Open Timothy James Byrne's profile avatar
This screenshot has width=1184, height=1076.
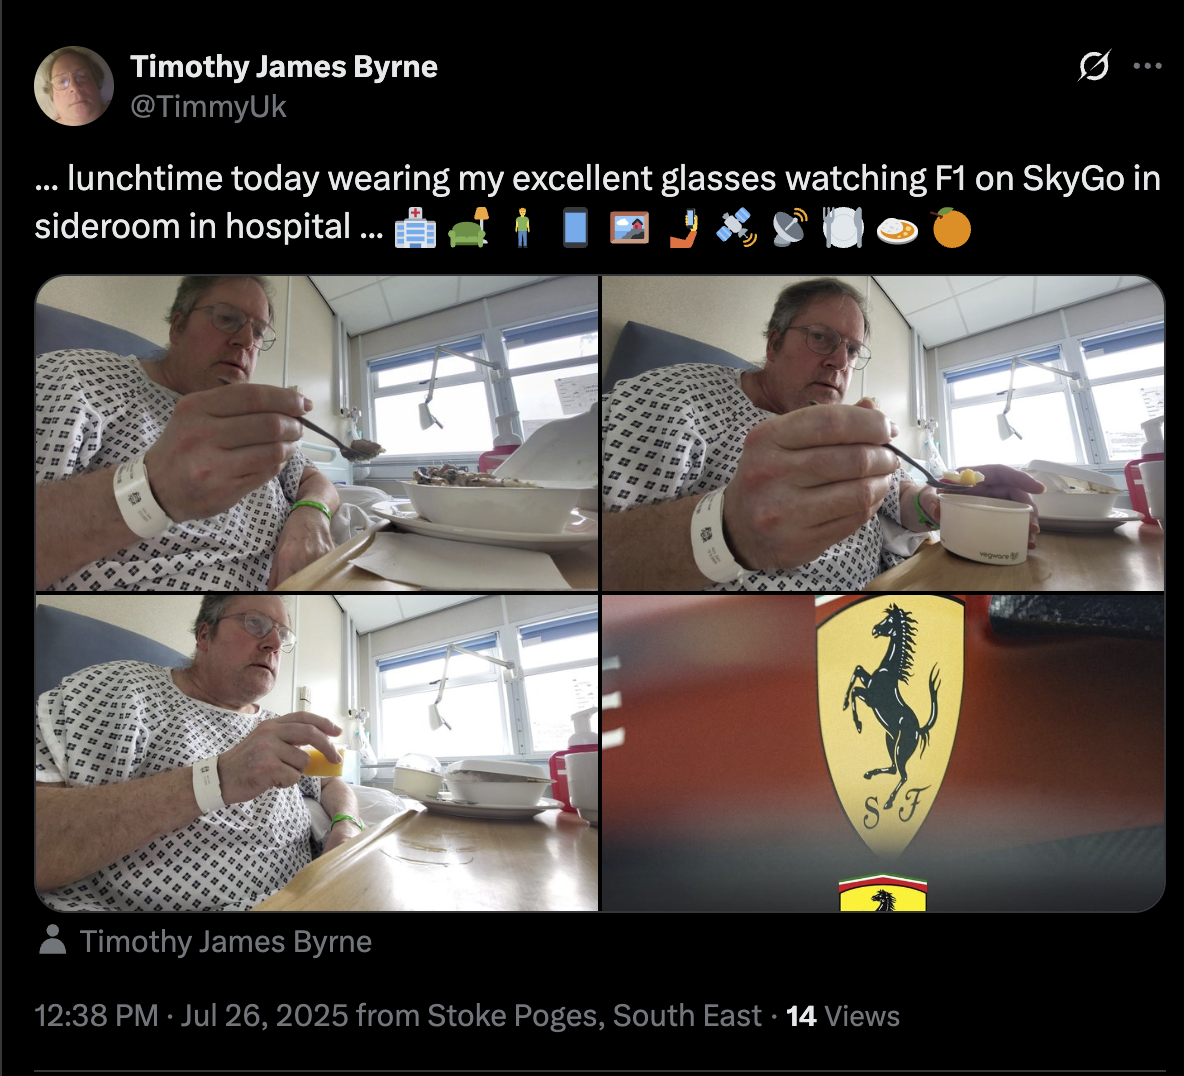click(x=74, y=86)
